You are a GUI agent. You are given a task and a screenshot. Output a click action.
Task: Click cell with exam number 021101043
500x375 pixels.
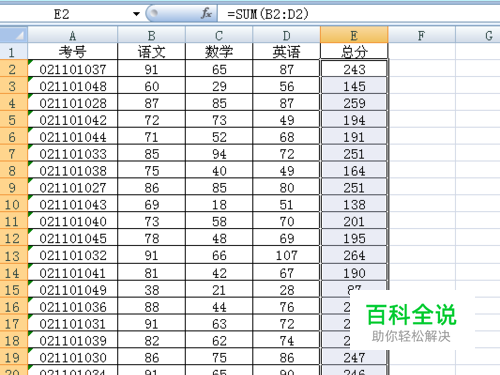point(73,204)
